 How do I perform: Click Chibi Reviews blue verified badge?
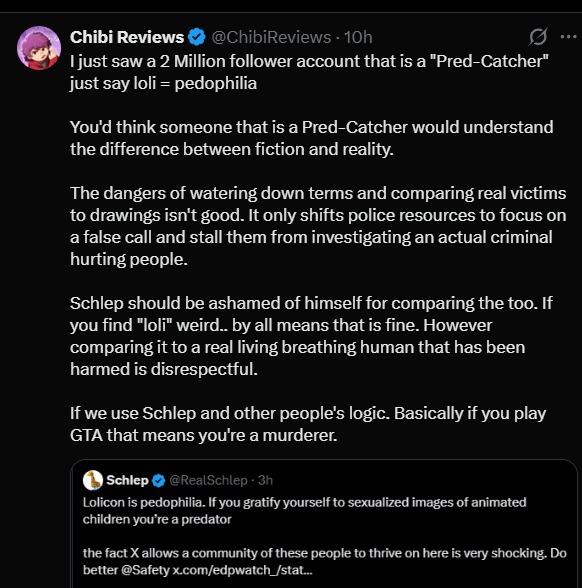[197, 37]
